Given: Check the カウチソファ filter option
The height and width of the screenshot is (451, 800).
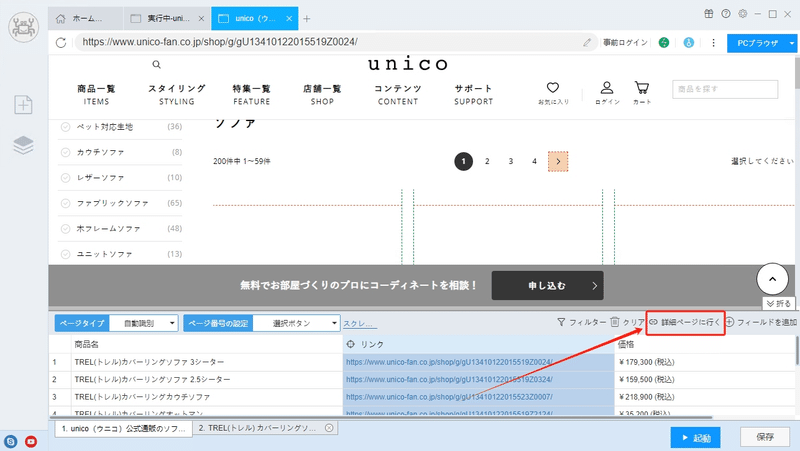Looking at the screenshot, I should tap(65, 152).
